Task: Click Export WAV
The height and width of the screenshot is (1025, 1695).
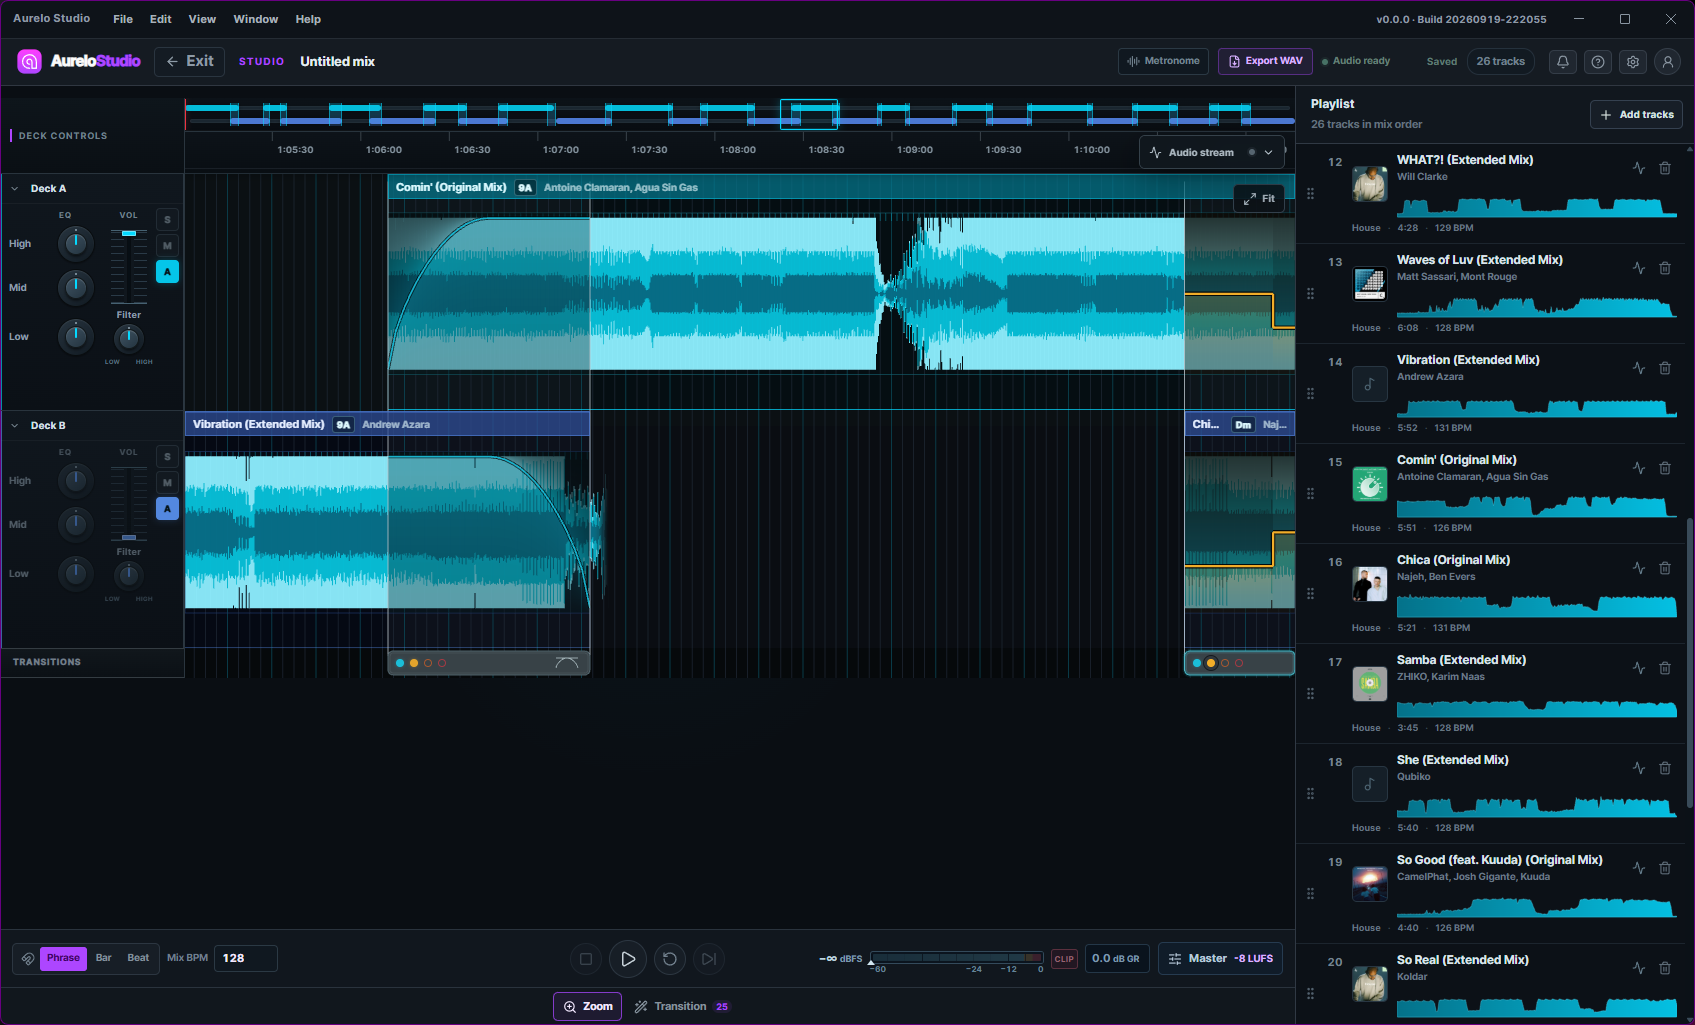Action: click(x=1265, y=61)
